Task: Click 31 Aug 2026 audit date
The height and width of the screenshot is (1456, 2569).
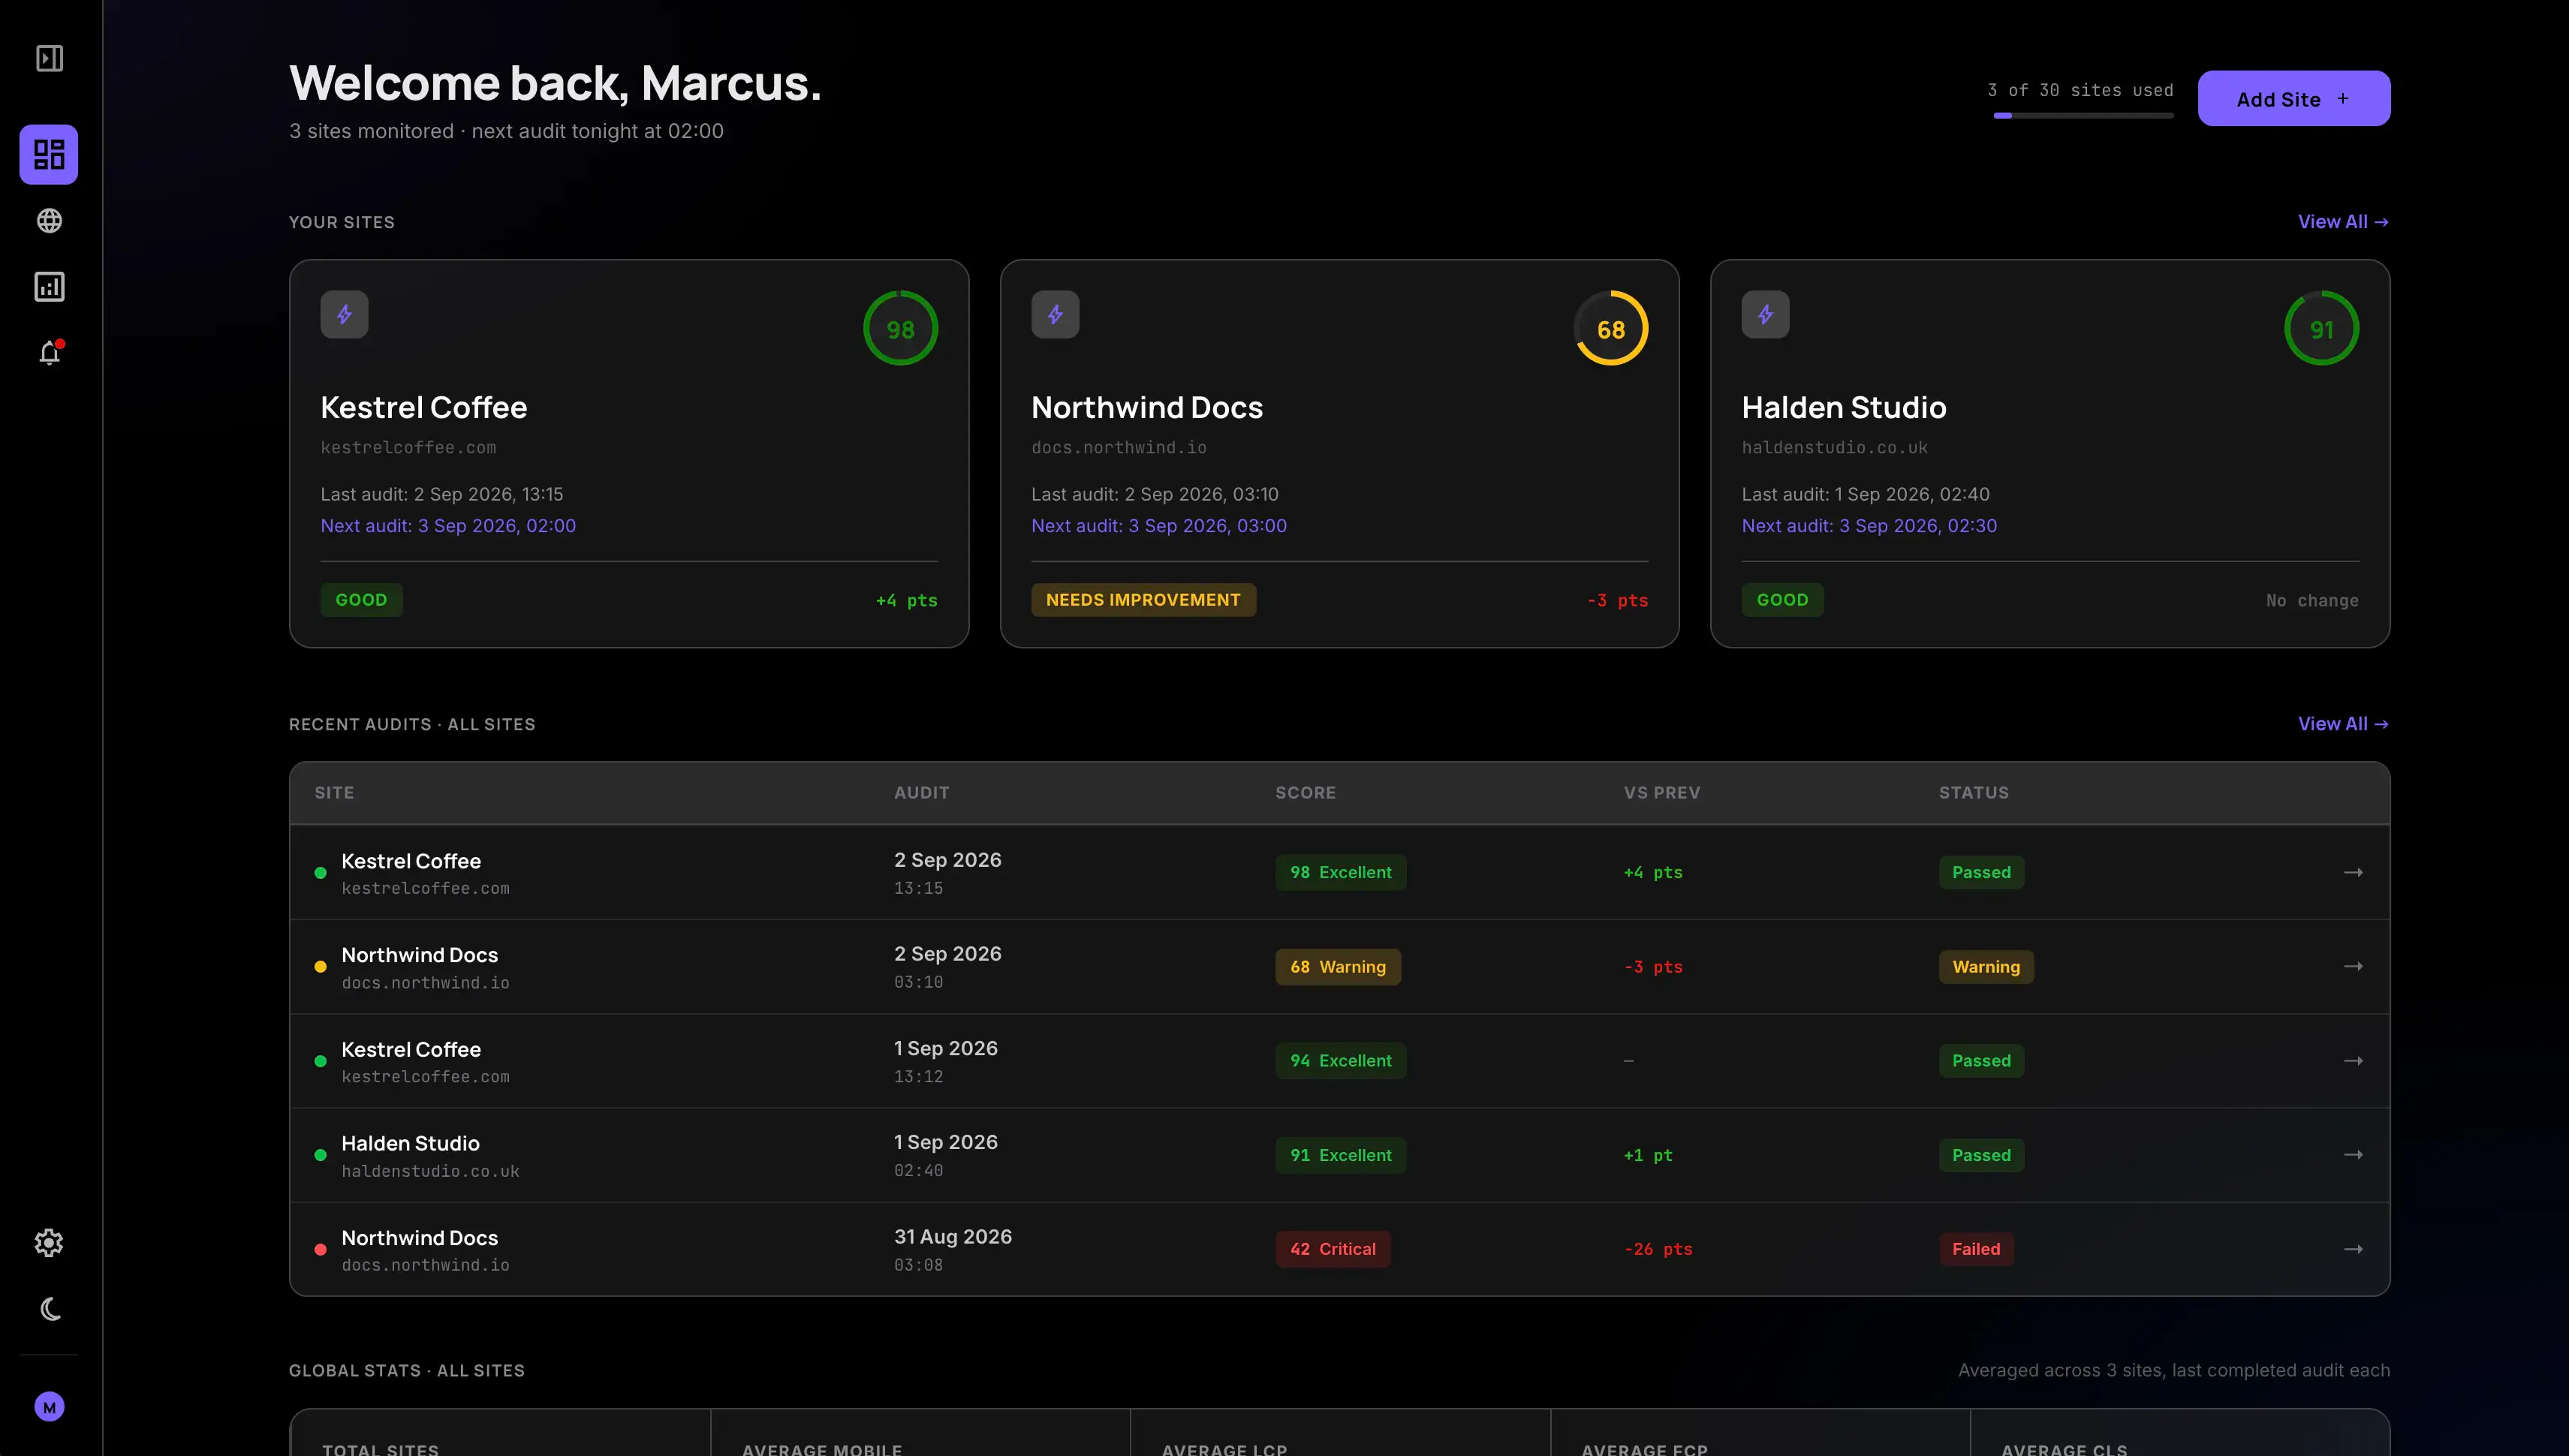Action: pyautogui.click(x=952, y=1237)
